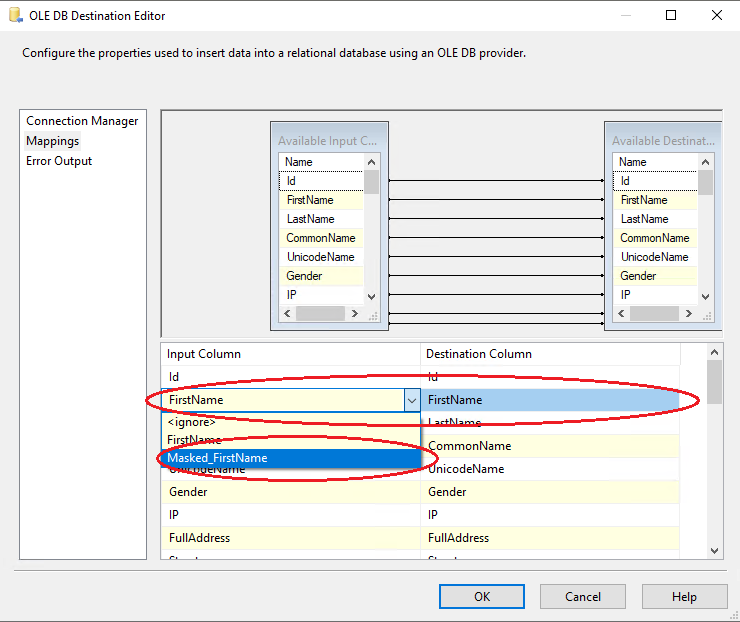
Task: Open the Error Output page
Action: 59,161
